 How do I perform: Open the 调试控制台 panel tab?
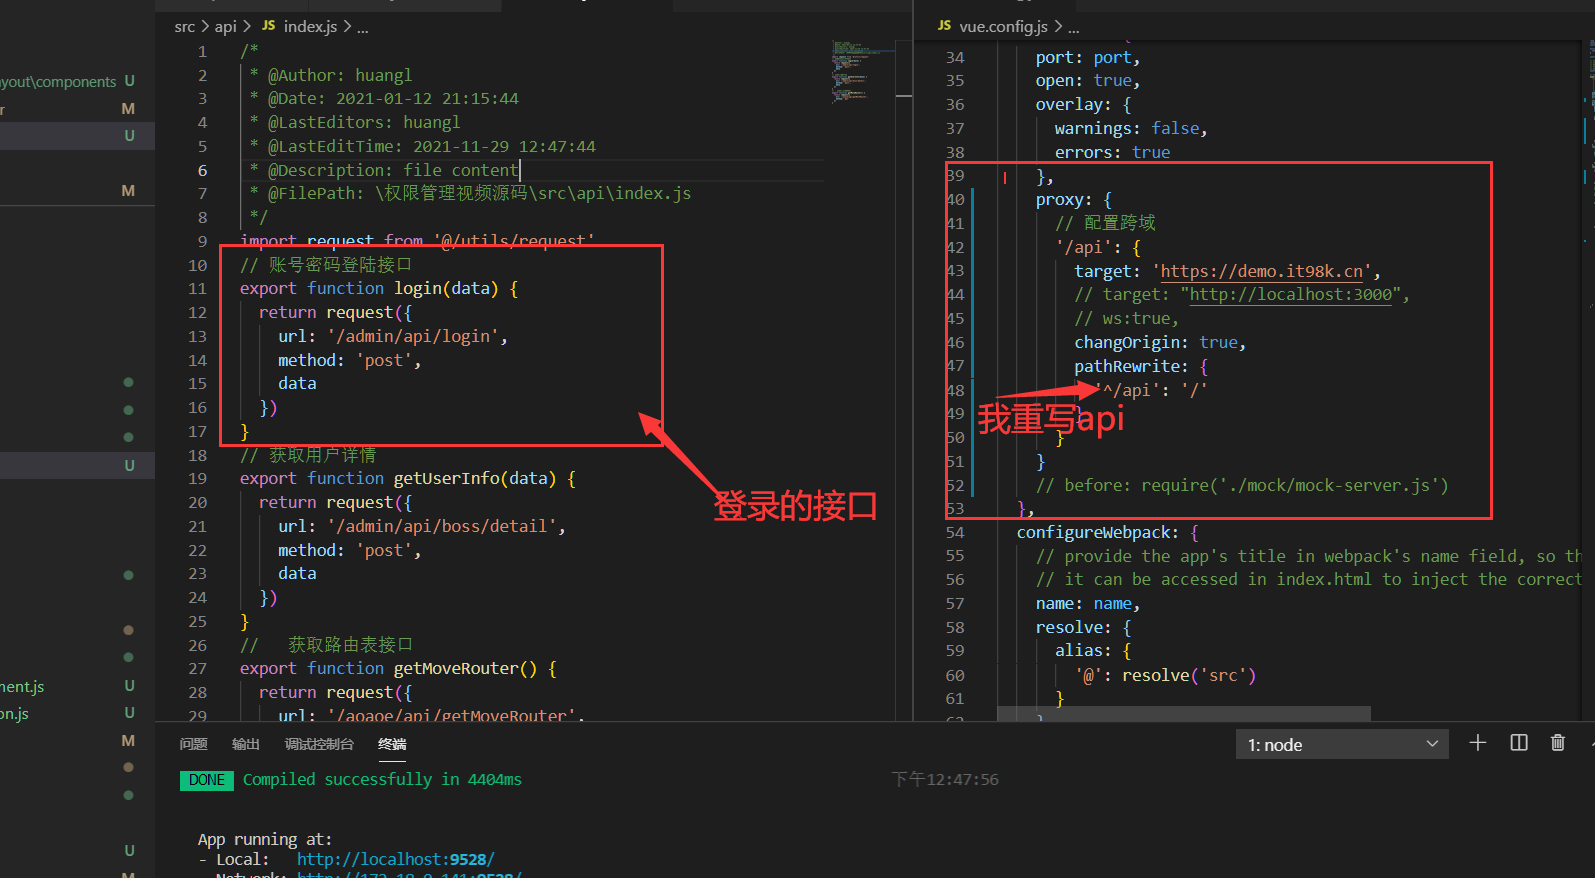click(319, 744)
